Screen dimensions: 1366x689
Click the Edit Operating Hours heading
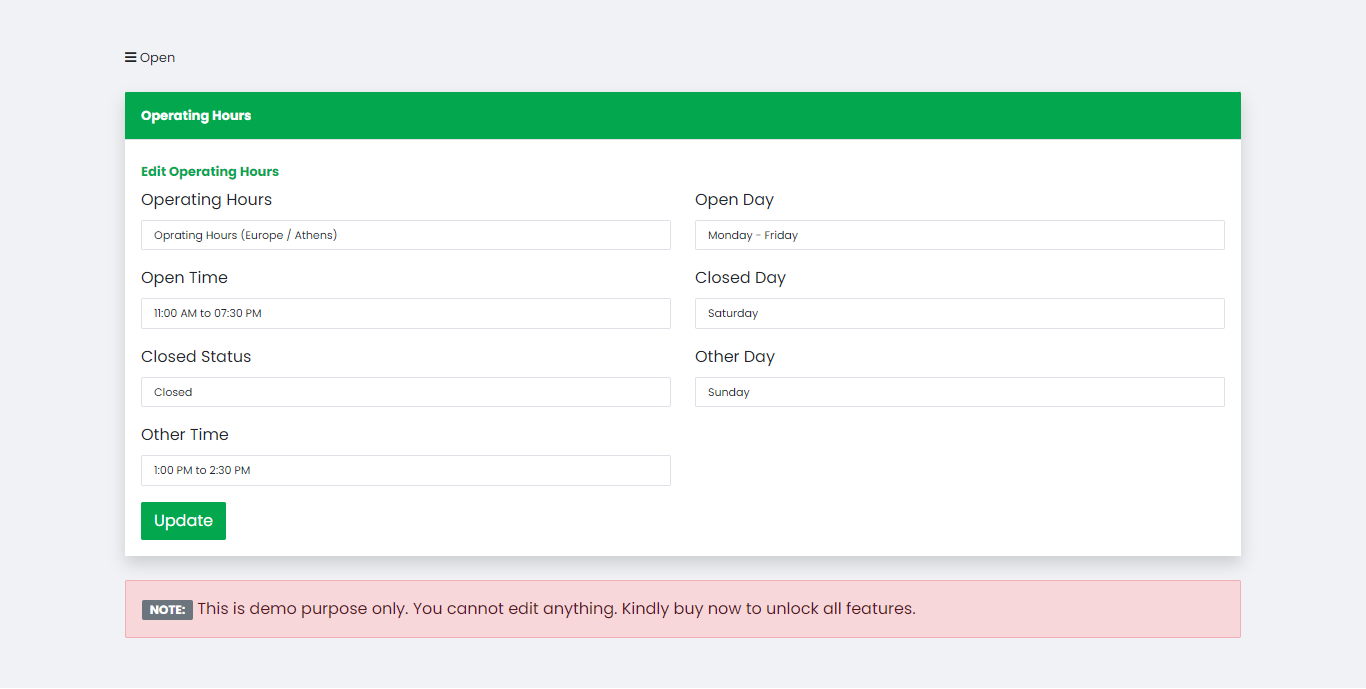point(210,172)
